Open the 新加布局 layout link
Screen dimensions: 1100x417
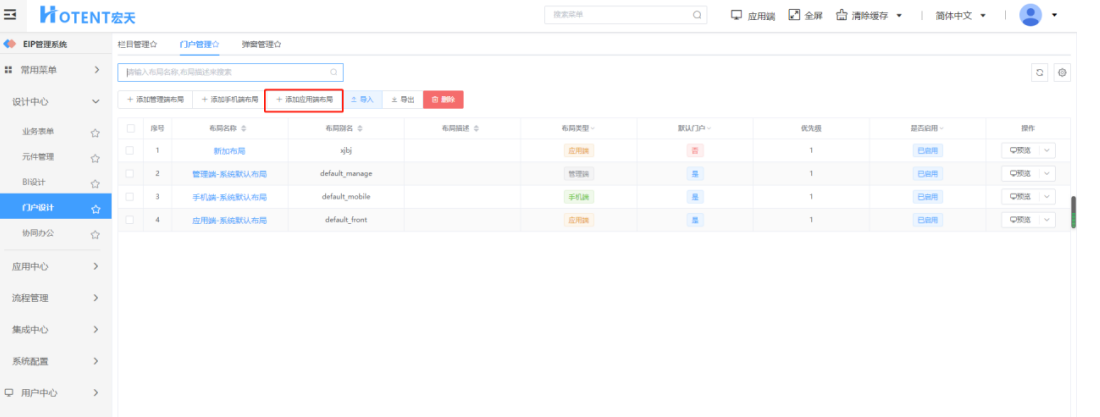click(x=229, y=151)
